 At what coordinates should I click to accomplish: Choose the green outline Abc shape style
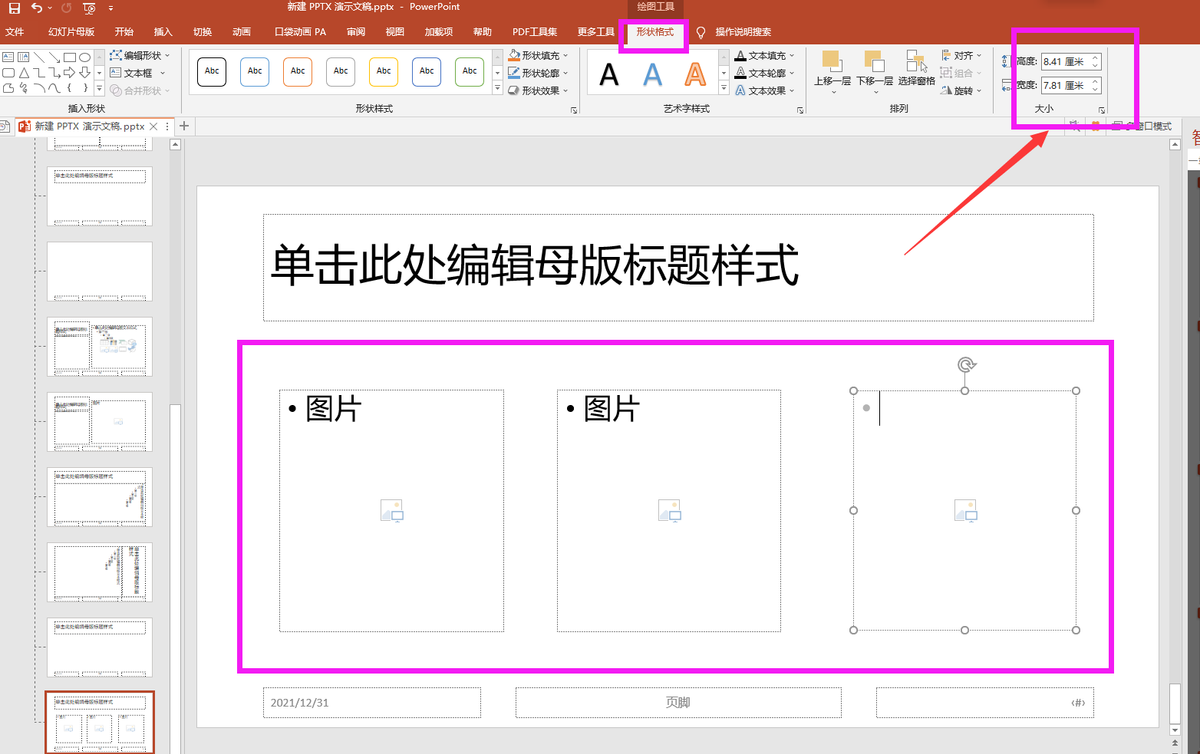pos(470,72)
